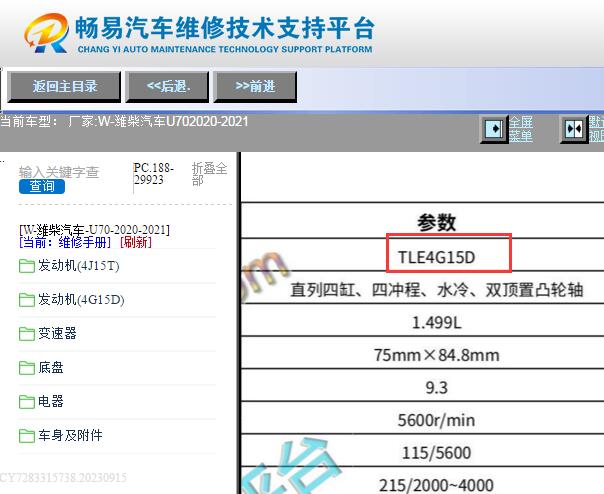This screenshot has height=494, width=604.
Task: Click PC.188-29923 text
Action: pyautogui.click(x=153, y=174)
